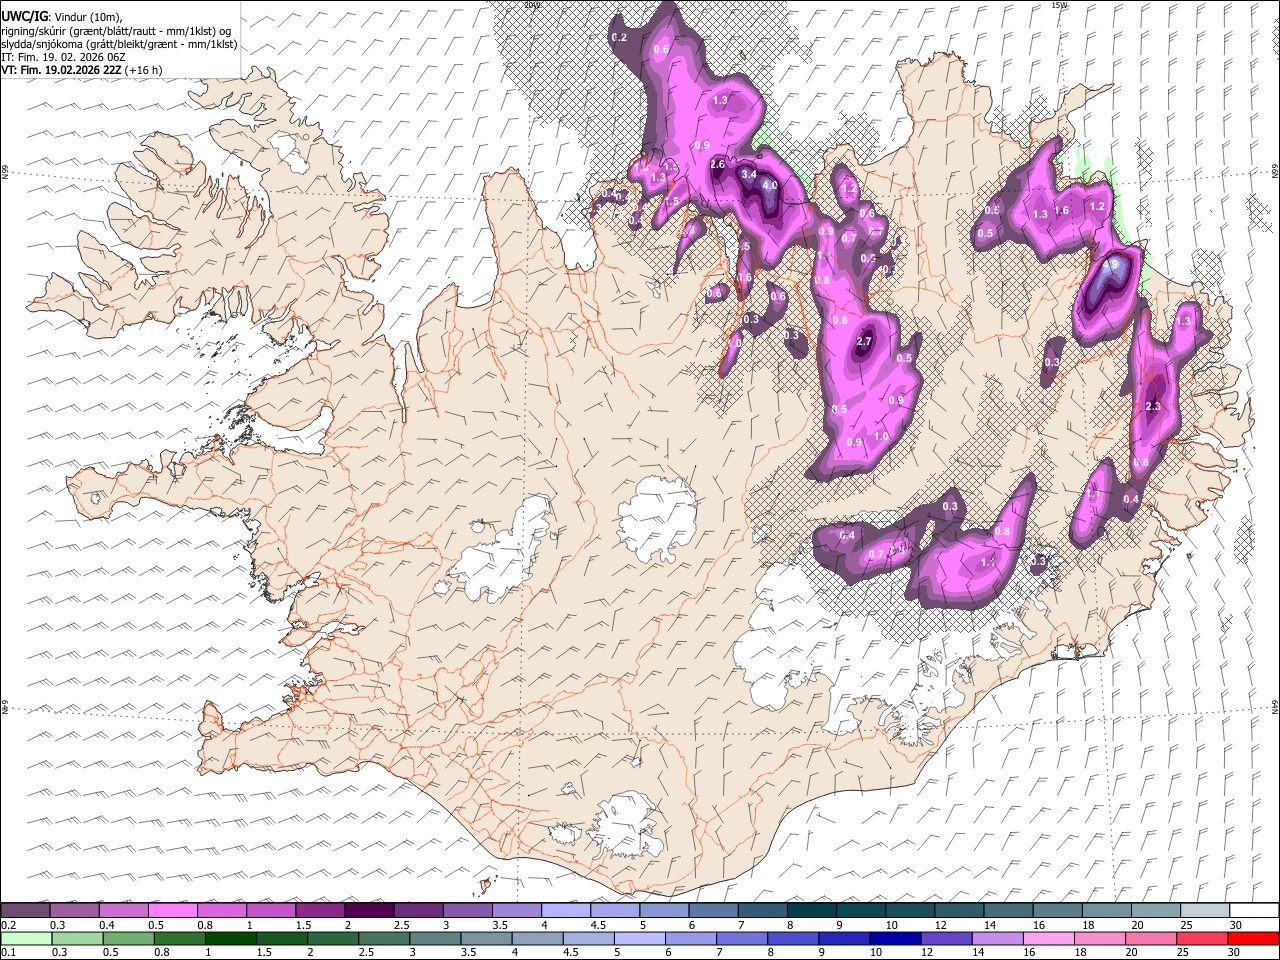Click the '0.1' label under the rain legend
Image resolution: width=1280 pixels, height=960 pixels.
coord(7,953)
